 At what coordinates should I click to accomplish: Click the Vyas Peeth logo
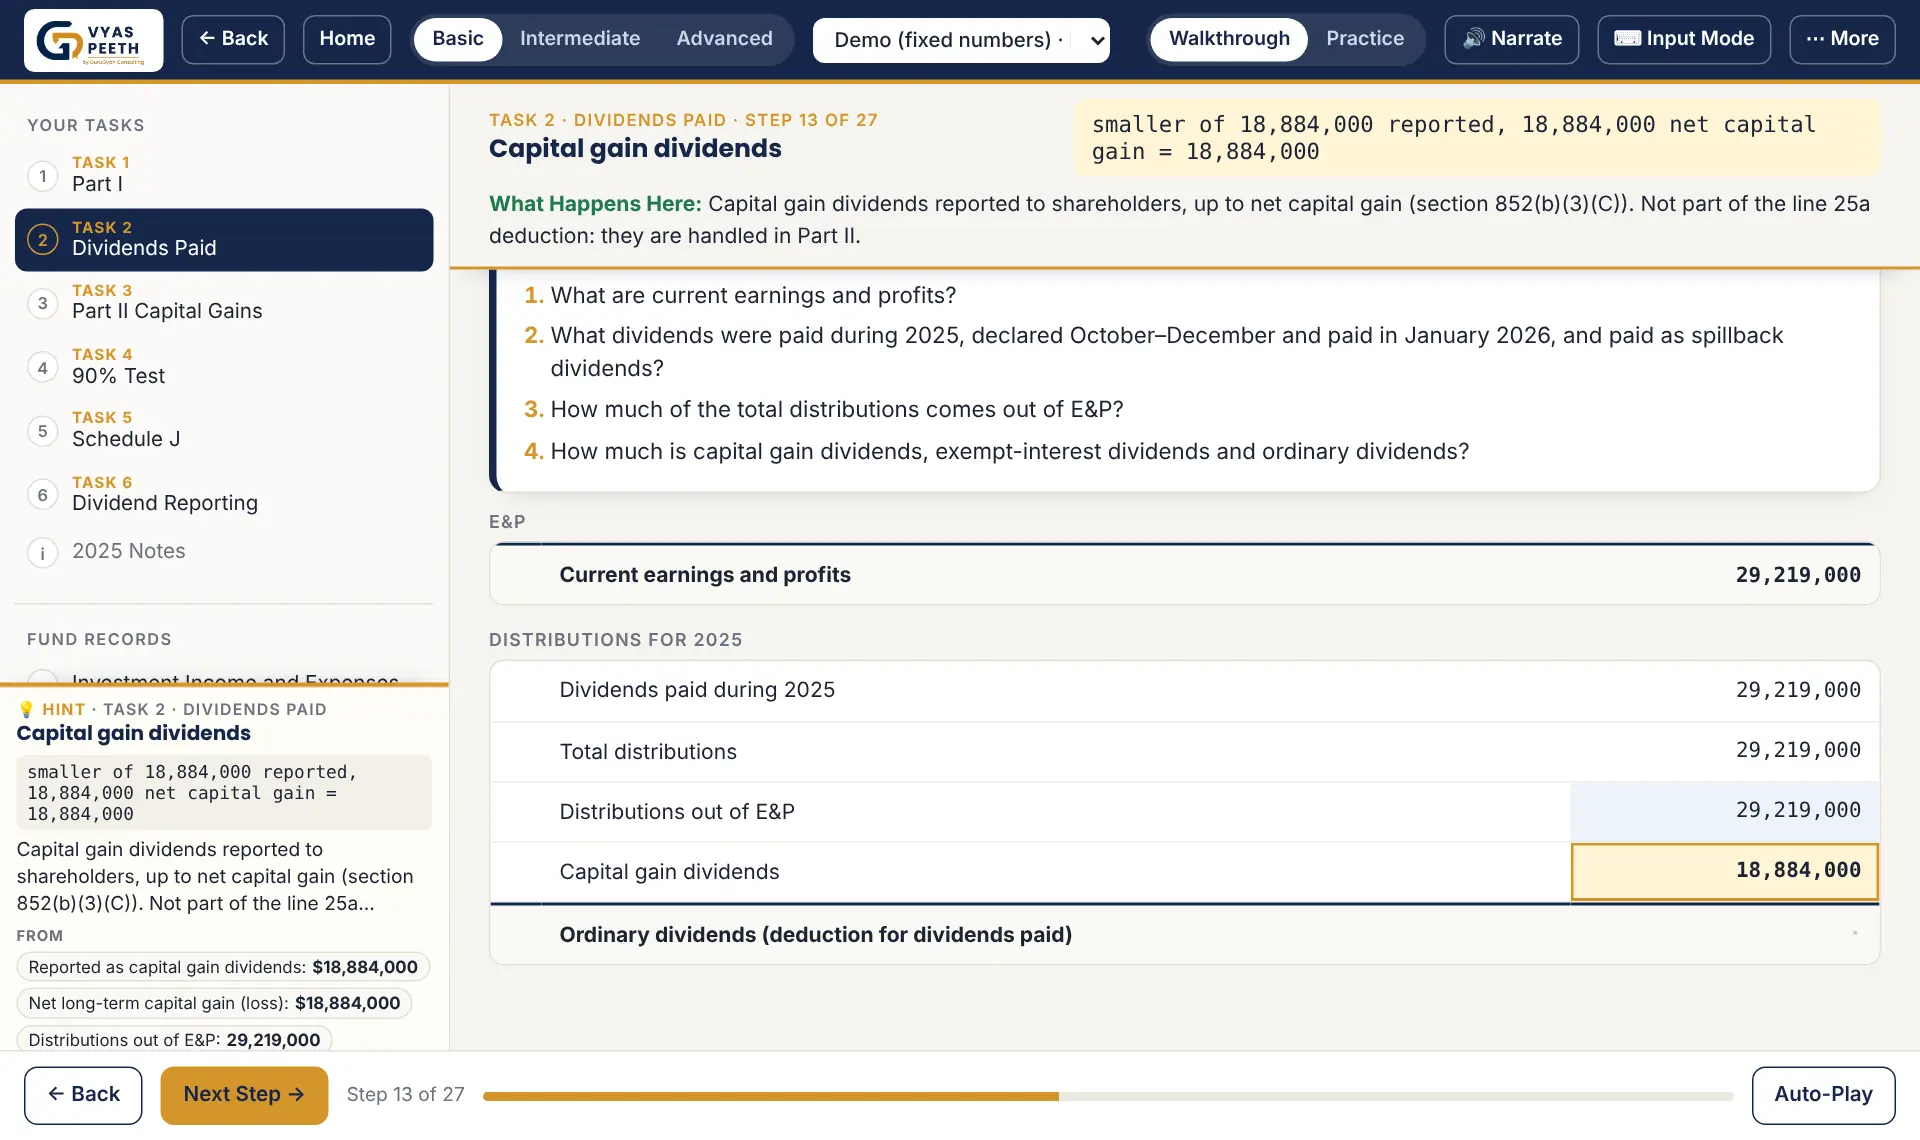[93, 40]
